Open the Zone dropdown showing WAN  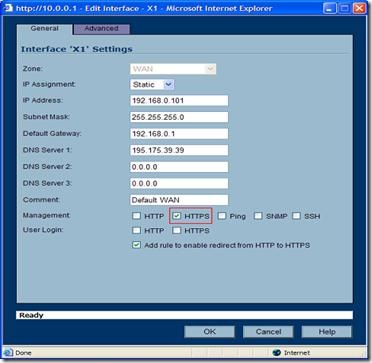(173, 69)
